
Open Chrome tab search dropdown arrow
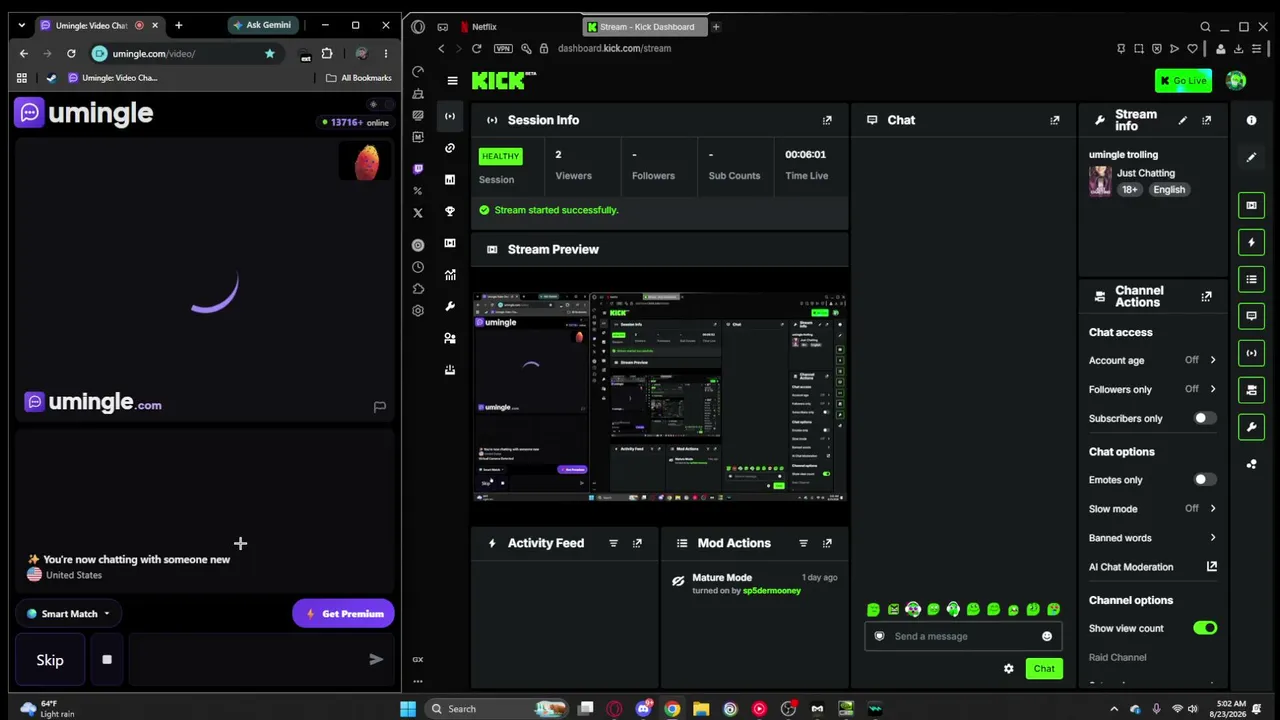coord(21,25)
